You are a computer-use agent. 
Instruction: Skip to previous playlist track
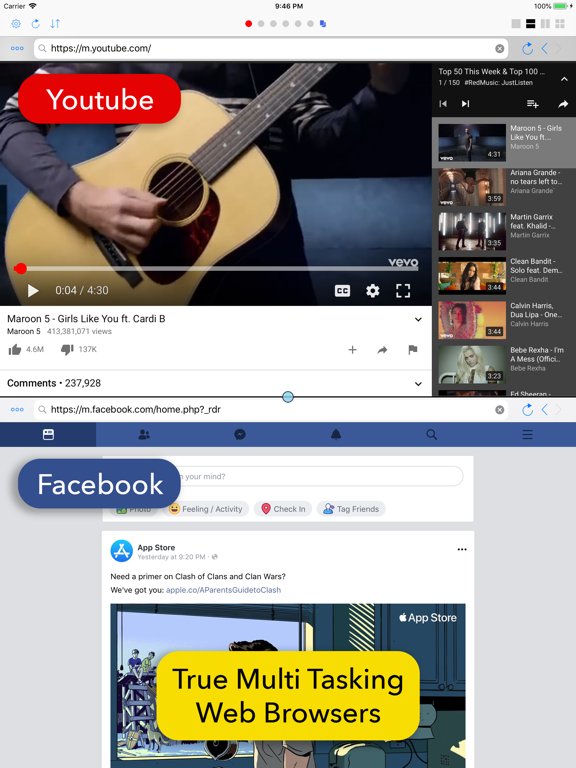443,104
